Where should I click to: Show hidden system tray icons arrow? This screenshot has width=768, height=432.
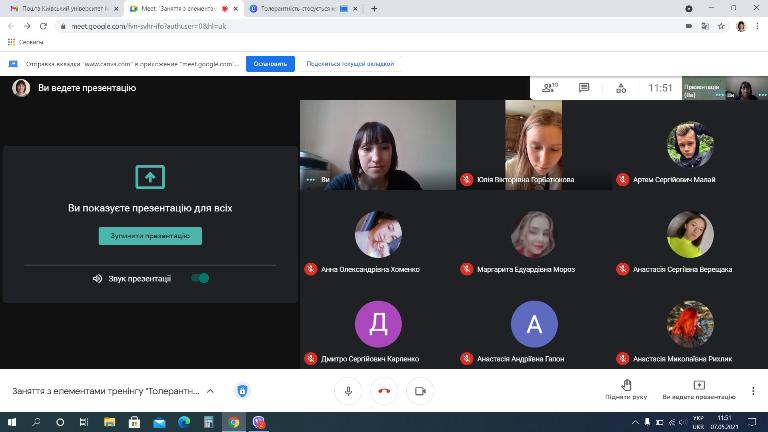[x=635, y=422]
